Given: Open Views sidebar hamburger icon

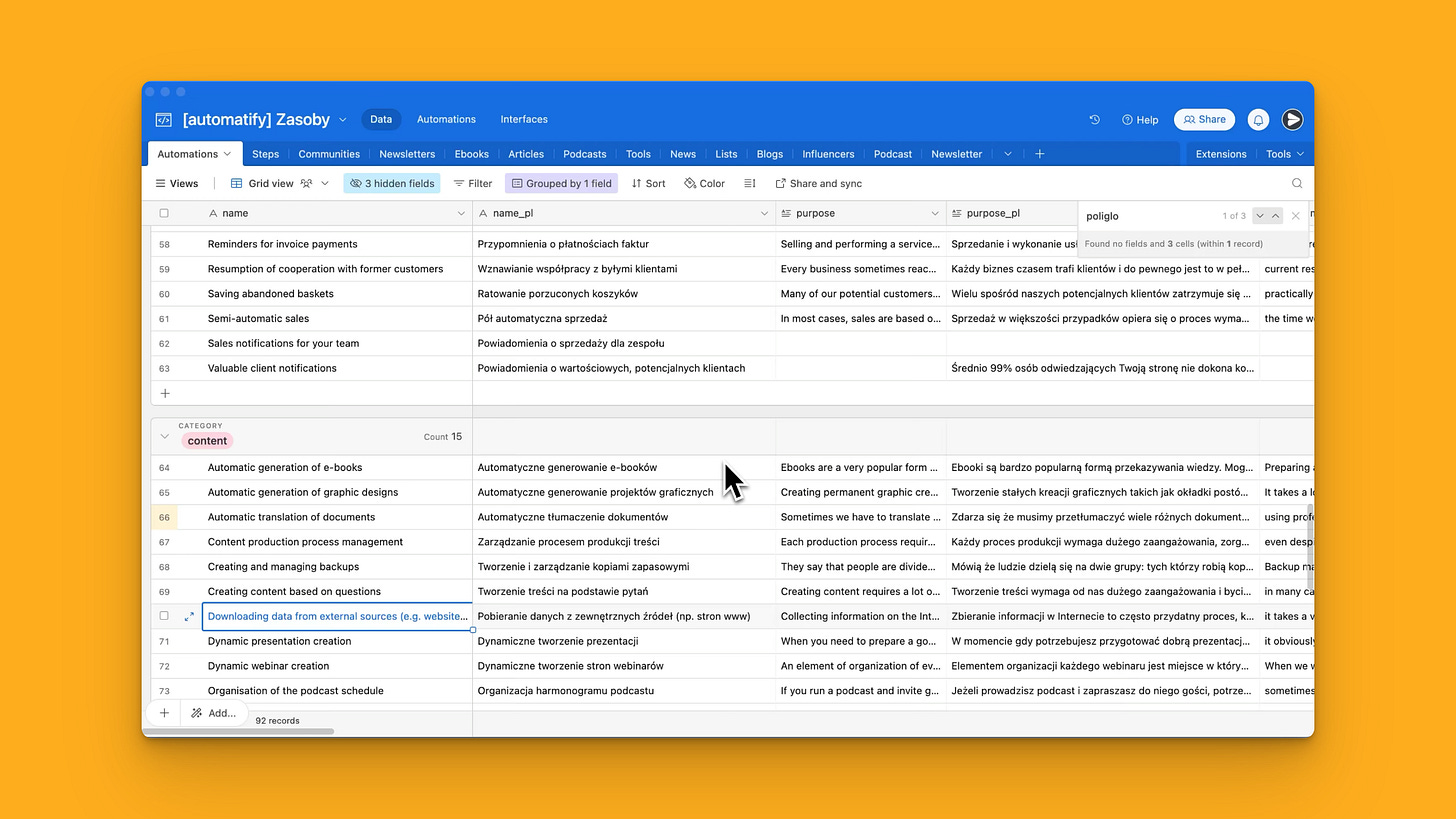Looking at the screenshot, I should pyautogui.click(x=160, y=184).
